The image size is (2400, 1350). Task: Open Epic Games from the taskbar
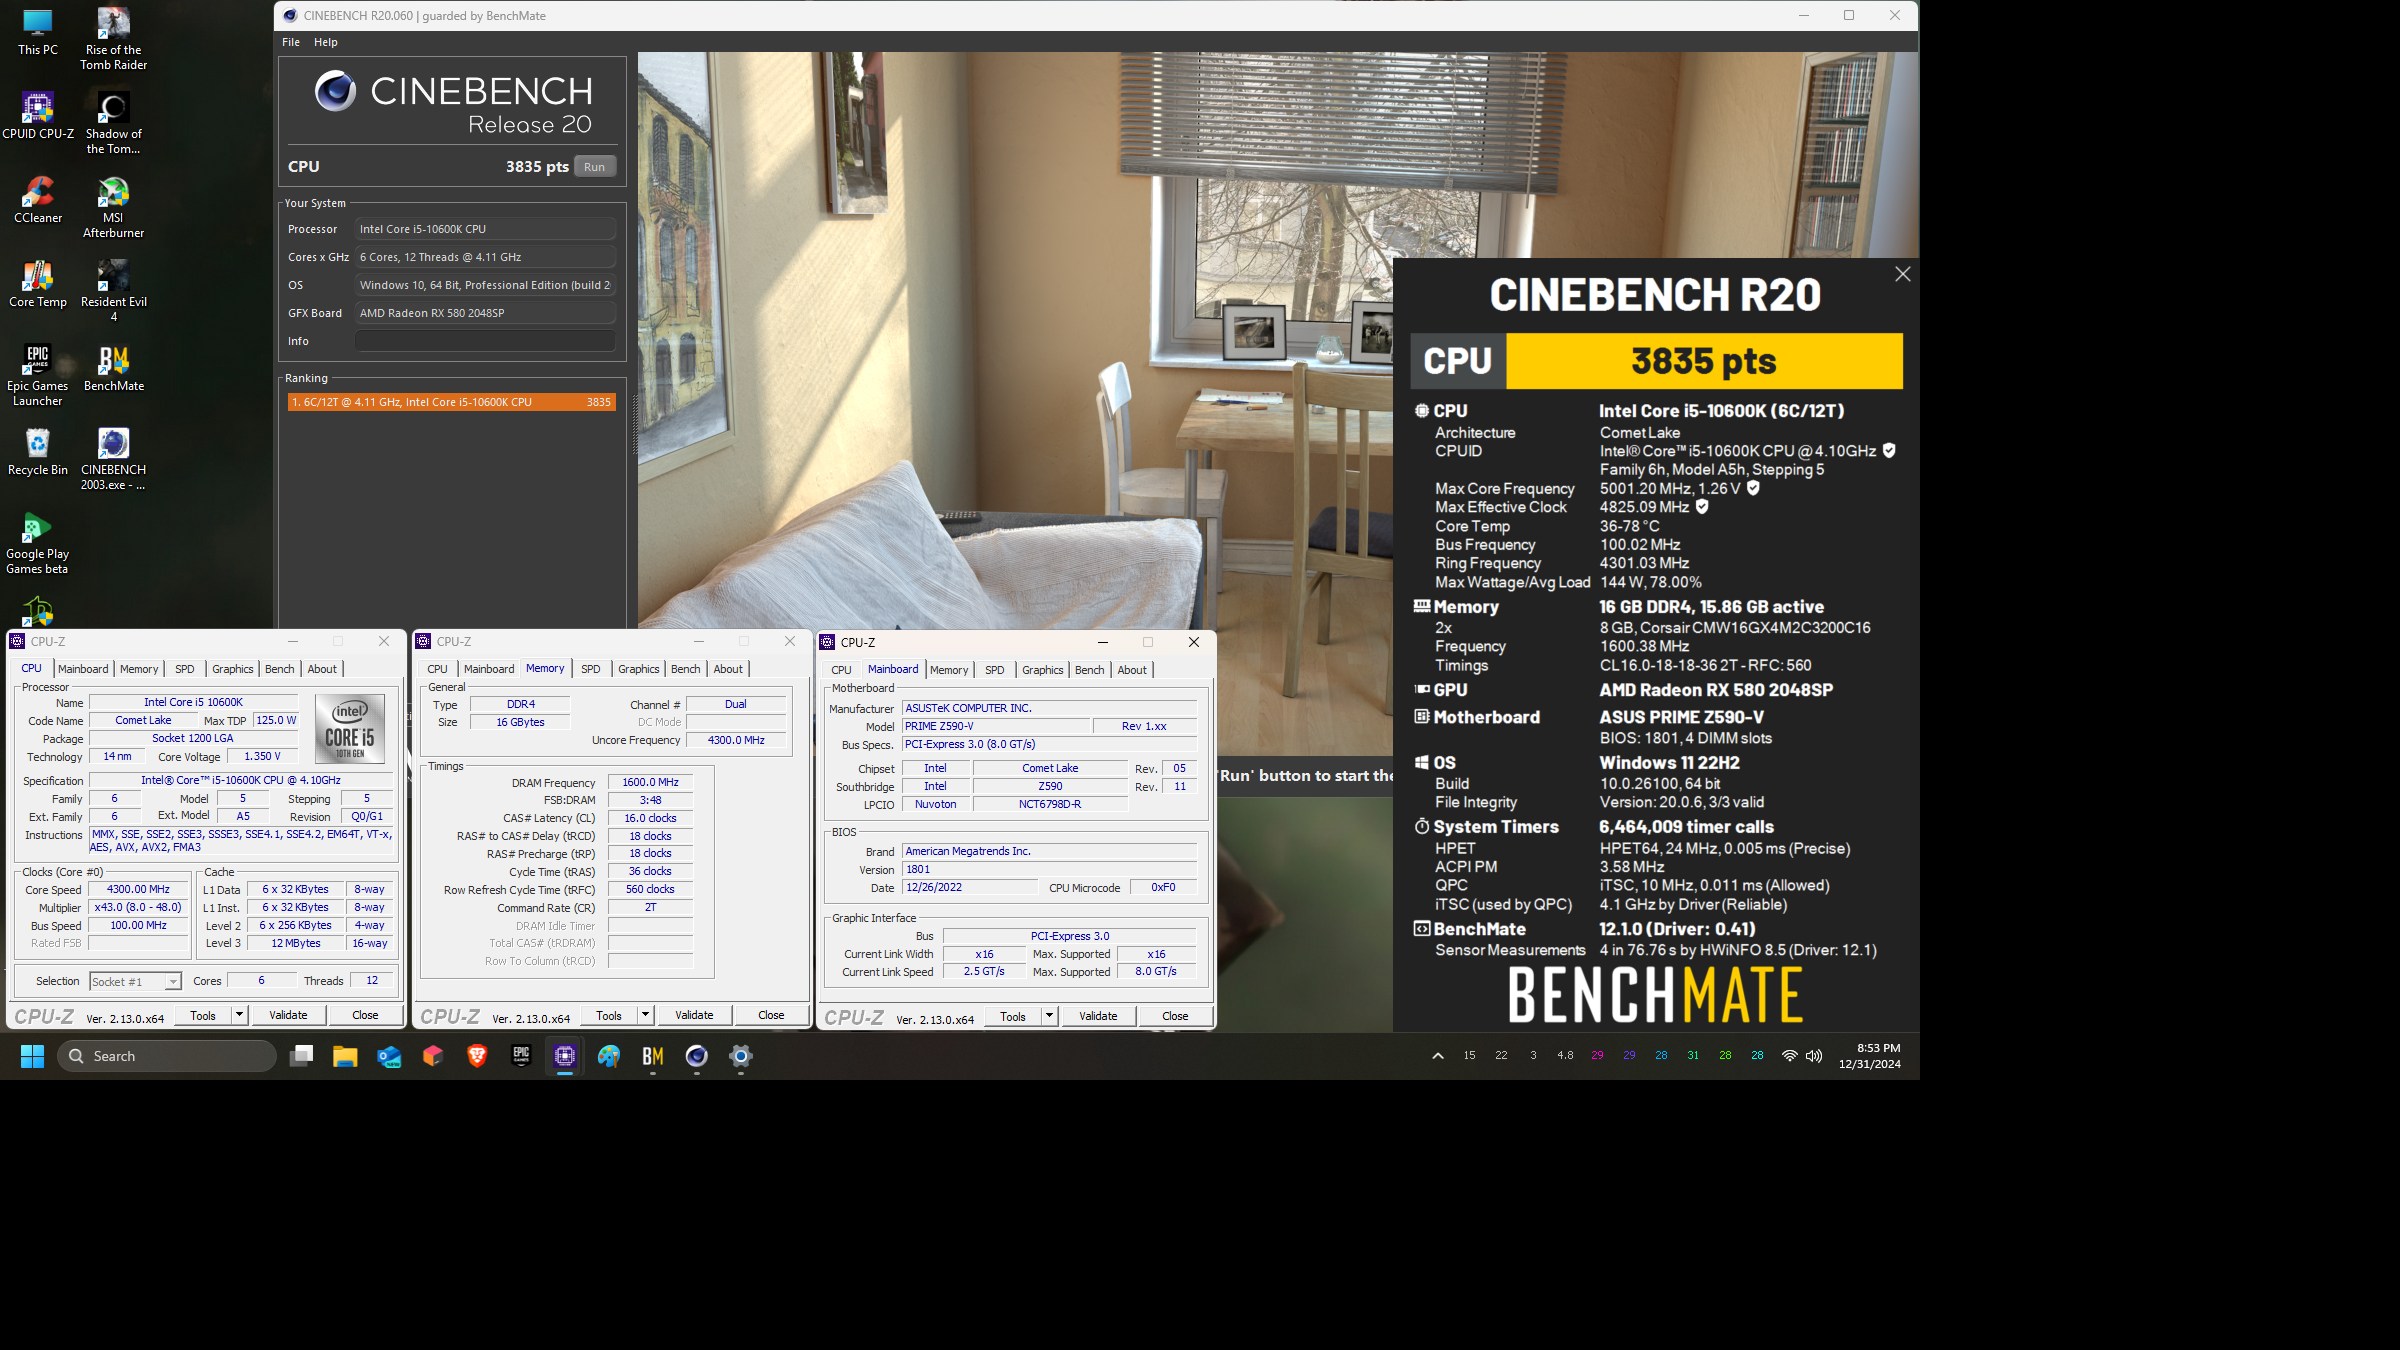(521, 1056)
